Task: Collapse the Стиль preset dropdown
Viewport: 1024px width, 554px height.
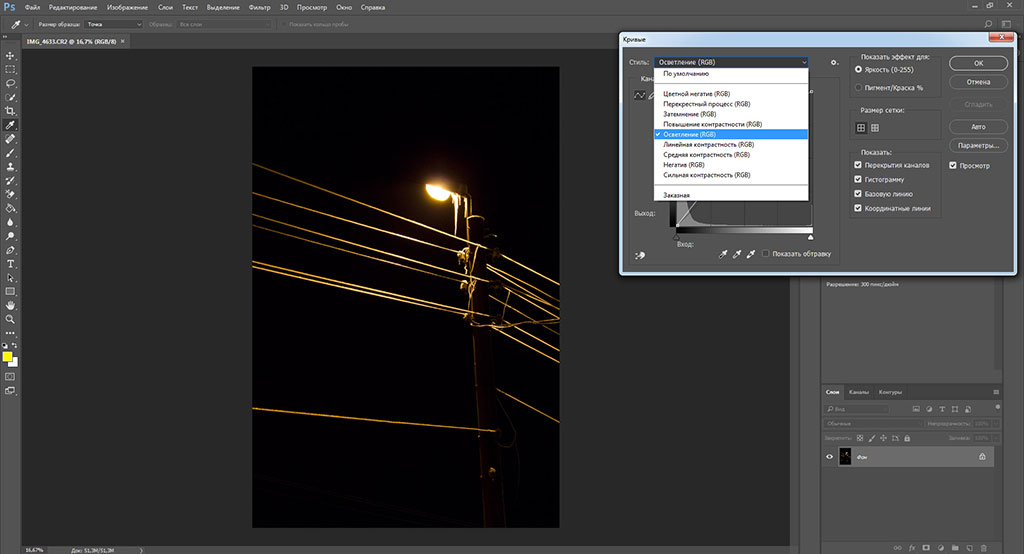Action: click(x=803, y=62)
